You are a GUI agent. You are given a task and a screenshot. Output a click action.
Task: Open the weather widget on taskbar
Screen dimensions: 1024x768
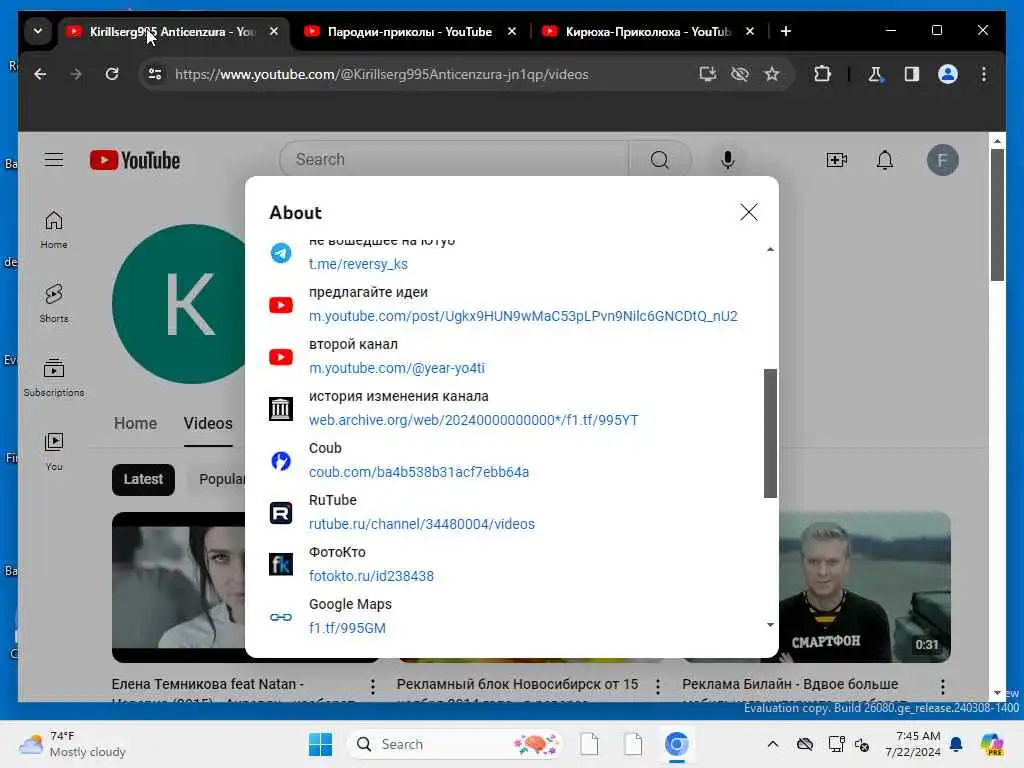coord(72,744)
